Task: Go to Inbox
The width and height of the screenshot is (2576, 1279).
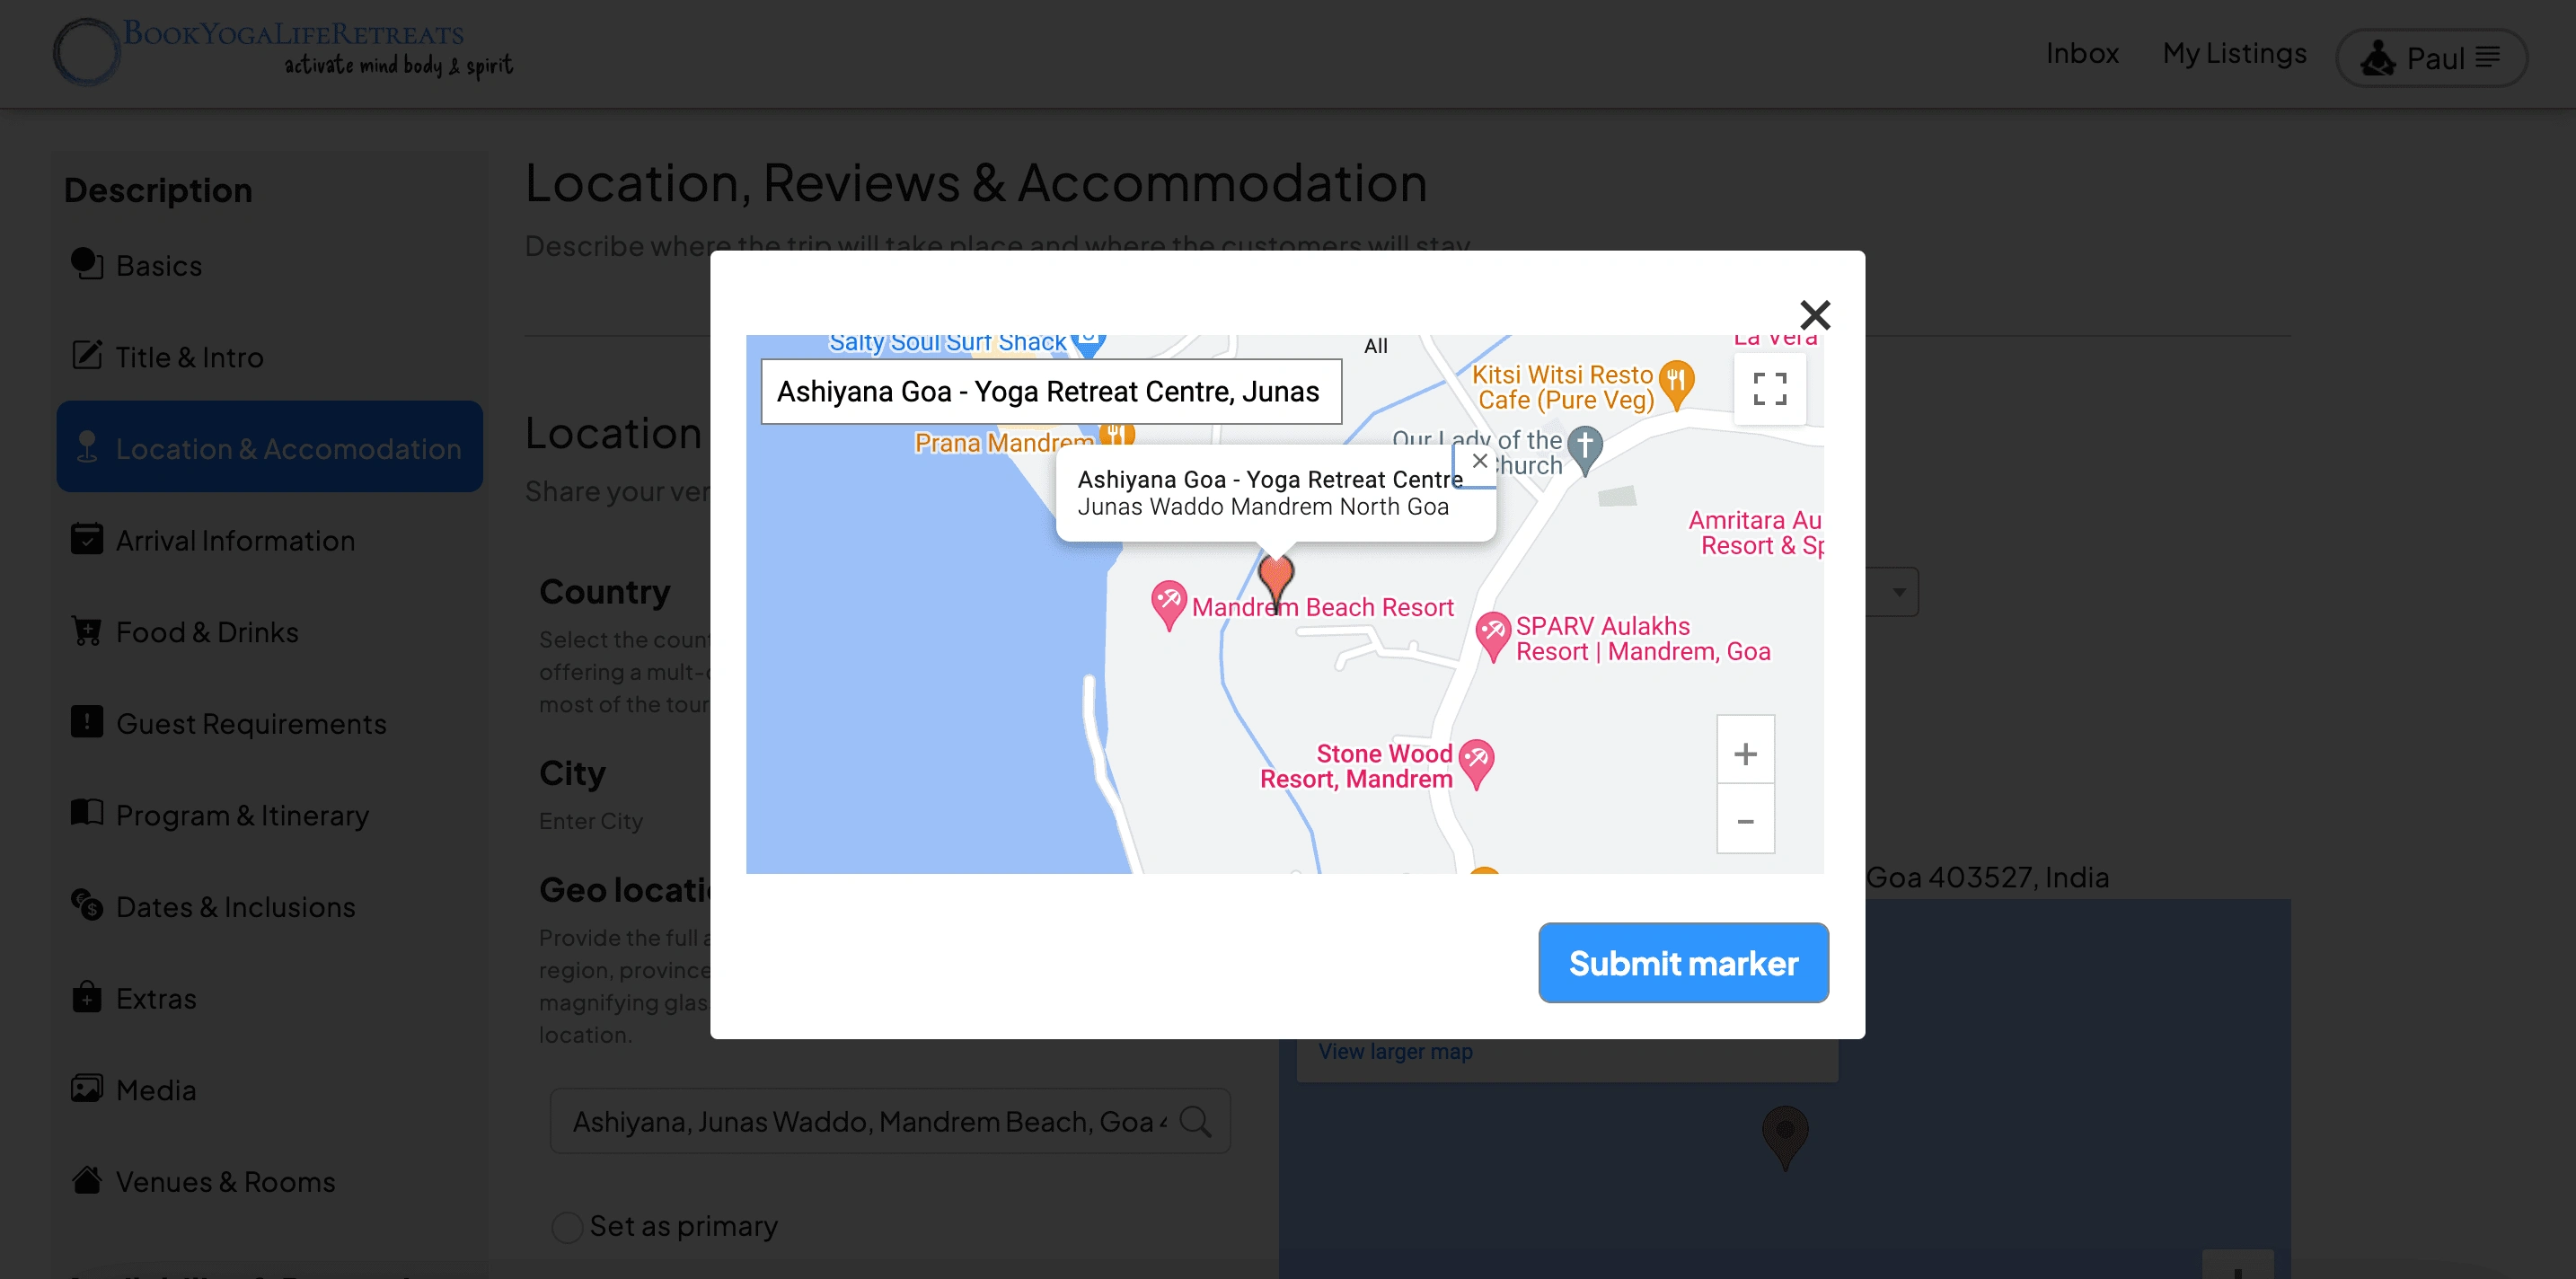Action: [x=2081, y=53]
